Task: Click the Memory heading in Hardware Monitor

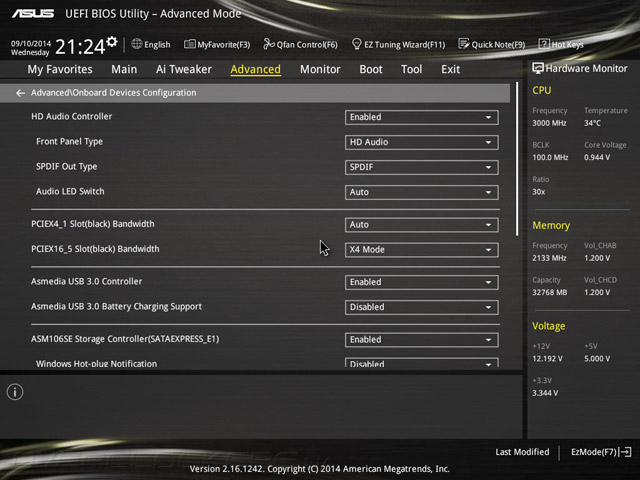Action: pyautogui.click(x=551, y=225)
